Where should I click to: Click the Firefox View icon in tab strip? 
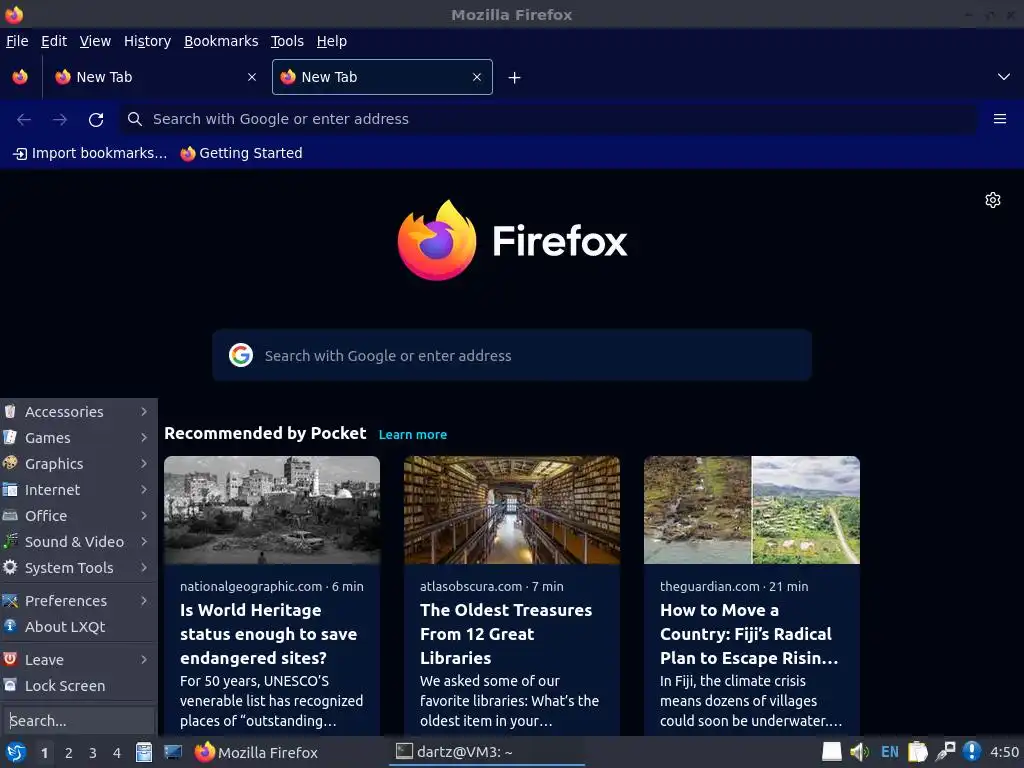point(20,77)
